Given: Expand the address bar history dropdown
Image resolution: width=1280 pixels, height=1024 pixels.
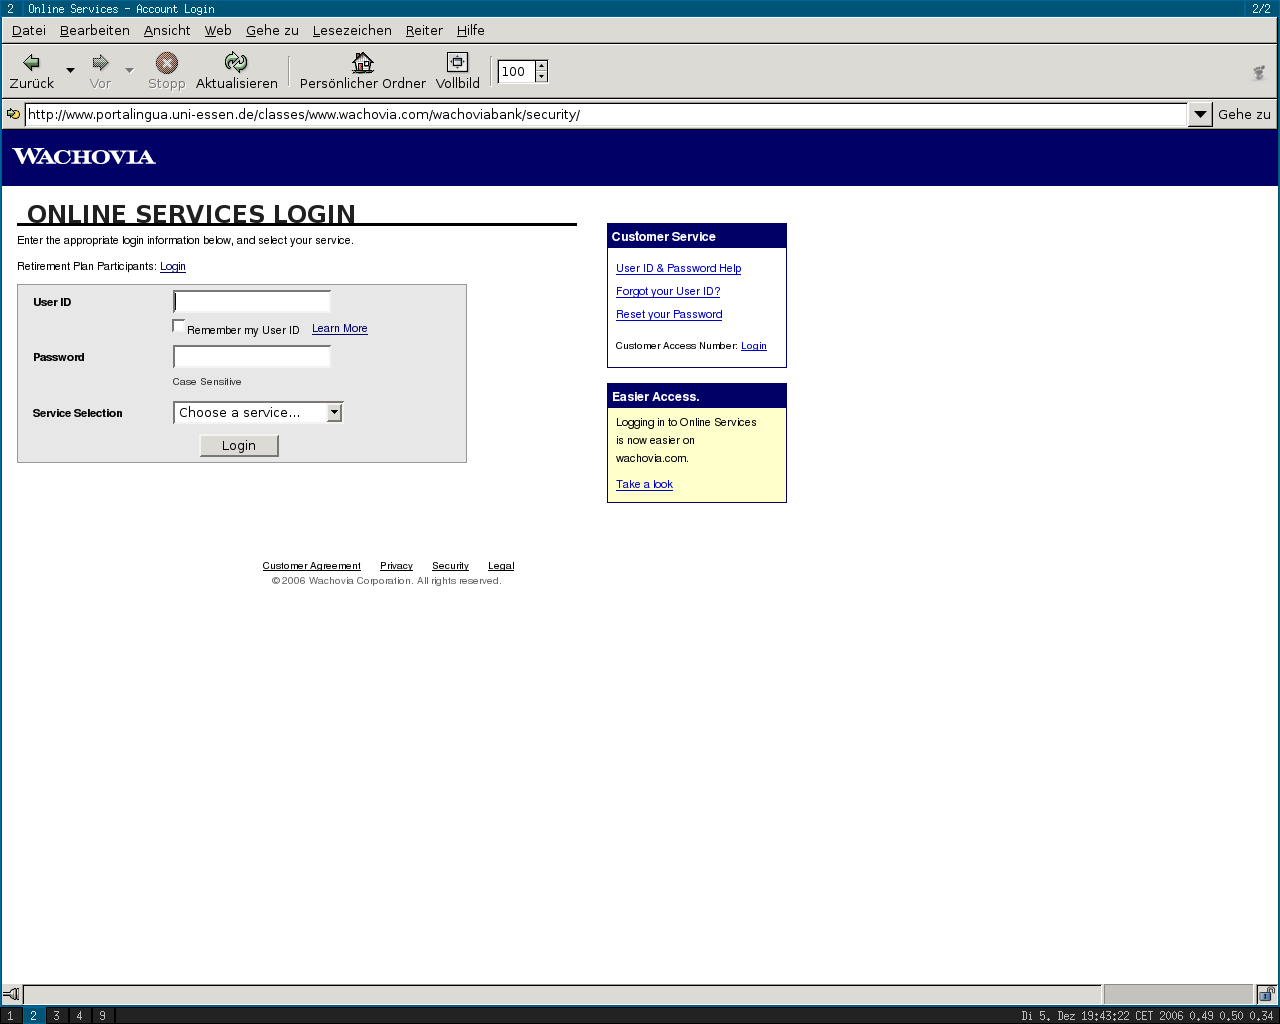Looking at the screenshot, I should [1200, 114].
